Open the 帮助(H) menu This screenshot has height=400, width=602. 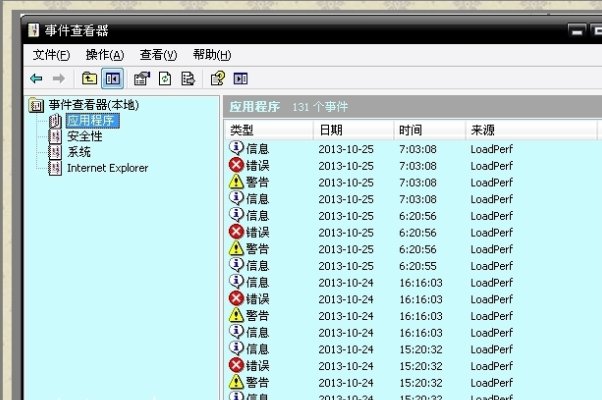212,55
